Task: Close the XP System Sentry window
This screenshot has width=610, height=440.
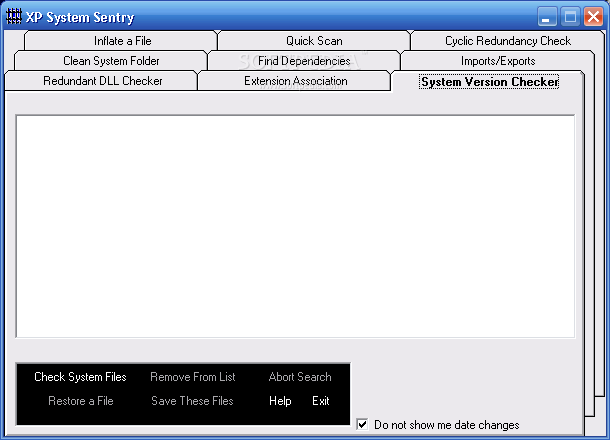Action: point(594,17)
